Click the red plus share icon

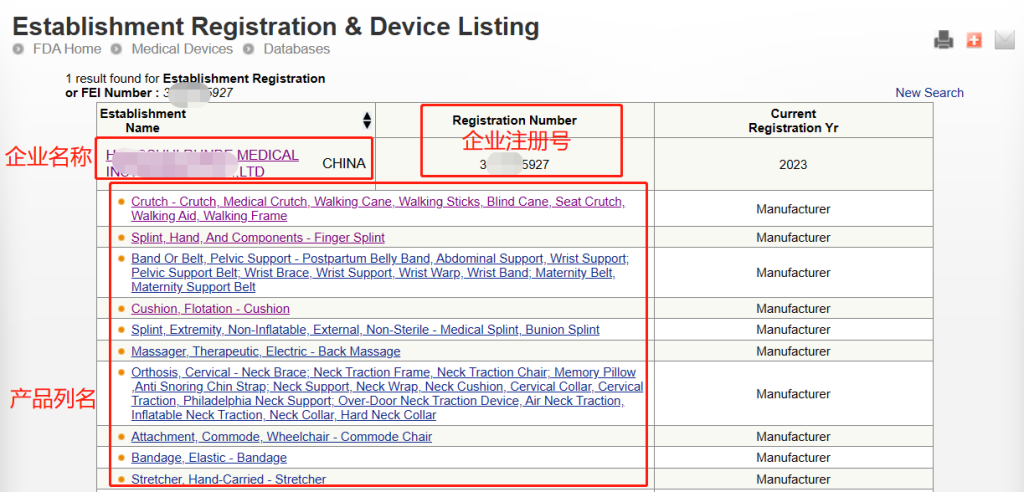pyautogui.click(x=973, y=40)
